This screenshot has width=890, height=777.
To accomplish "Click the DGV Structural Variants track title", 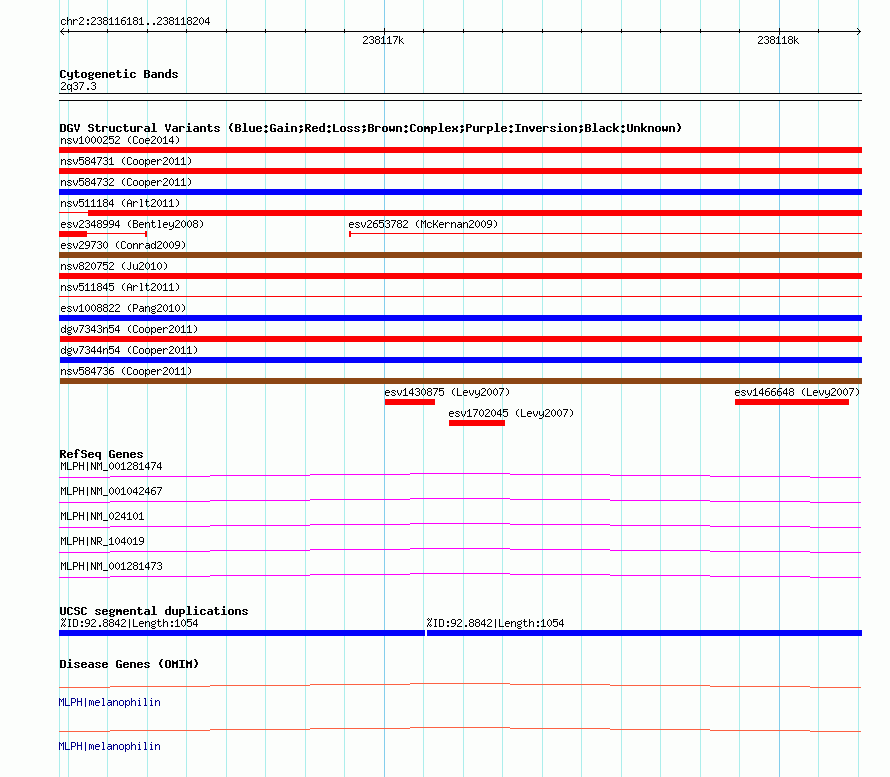I will point(371,128).
